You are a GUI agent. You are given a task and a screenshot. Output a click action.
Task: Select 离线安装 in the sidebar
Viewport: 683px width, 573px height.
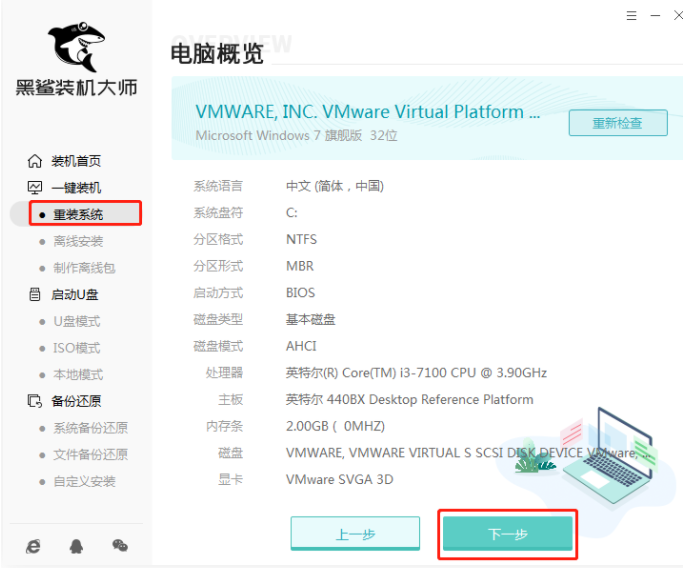[x=78, y=241]
